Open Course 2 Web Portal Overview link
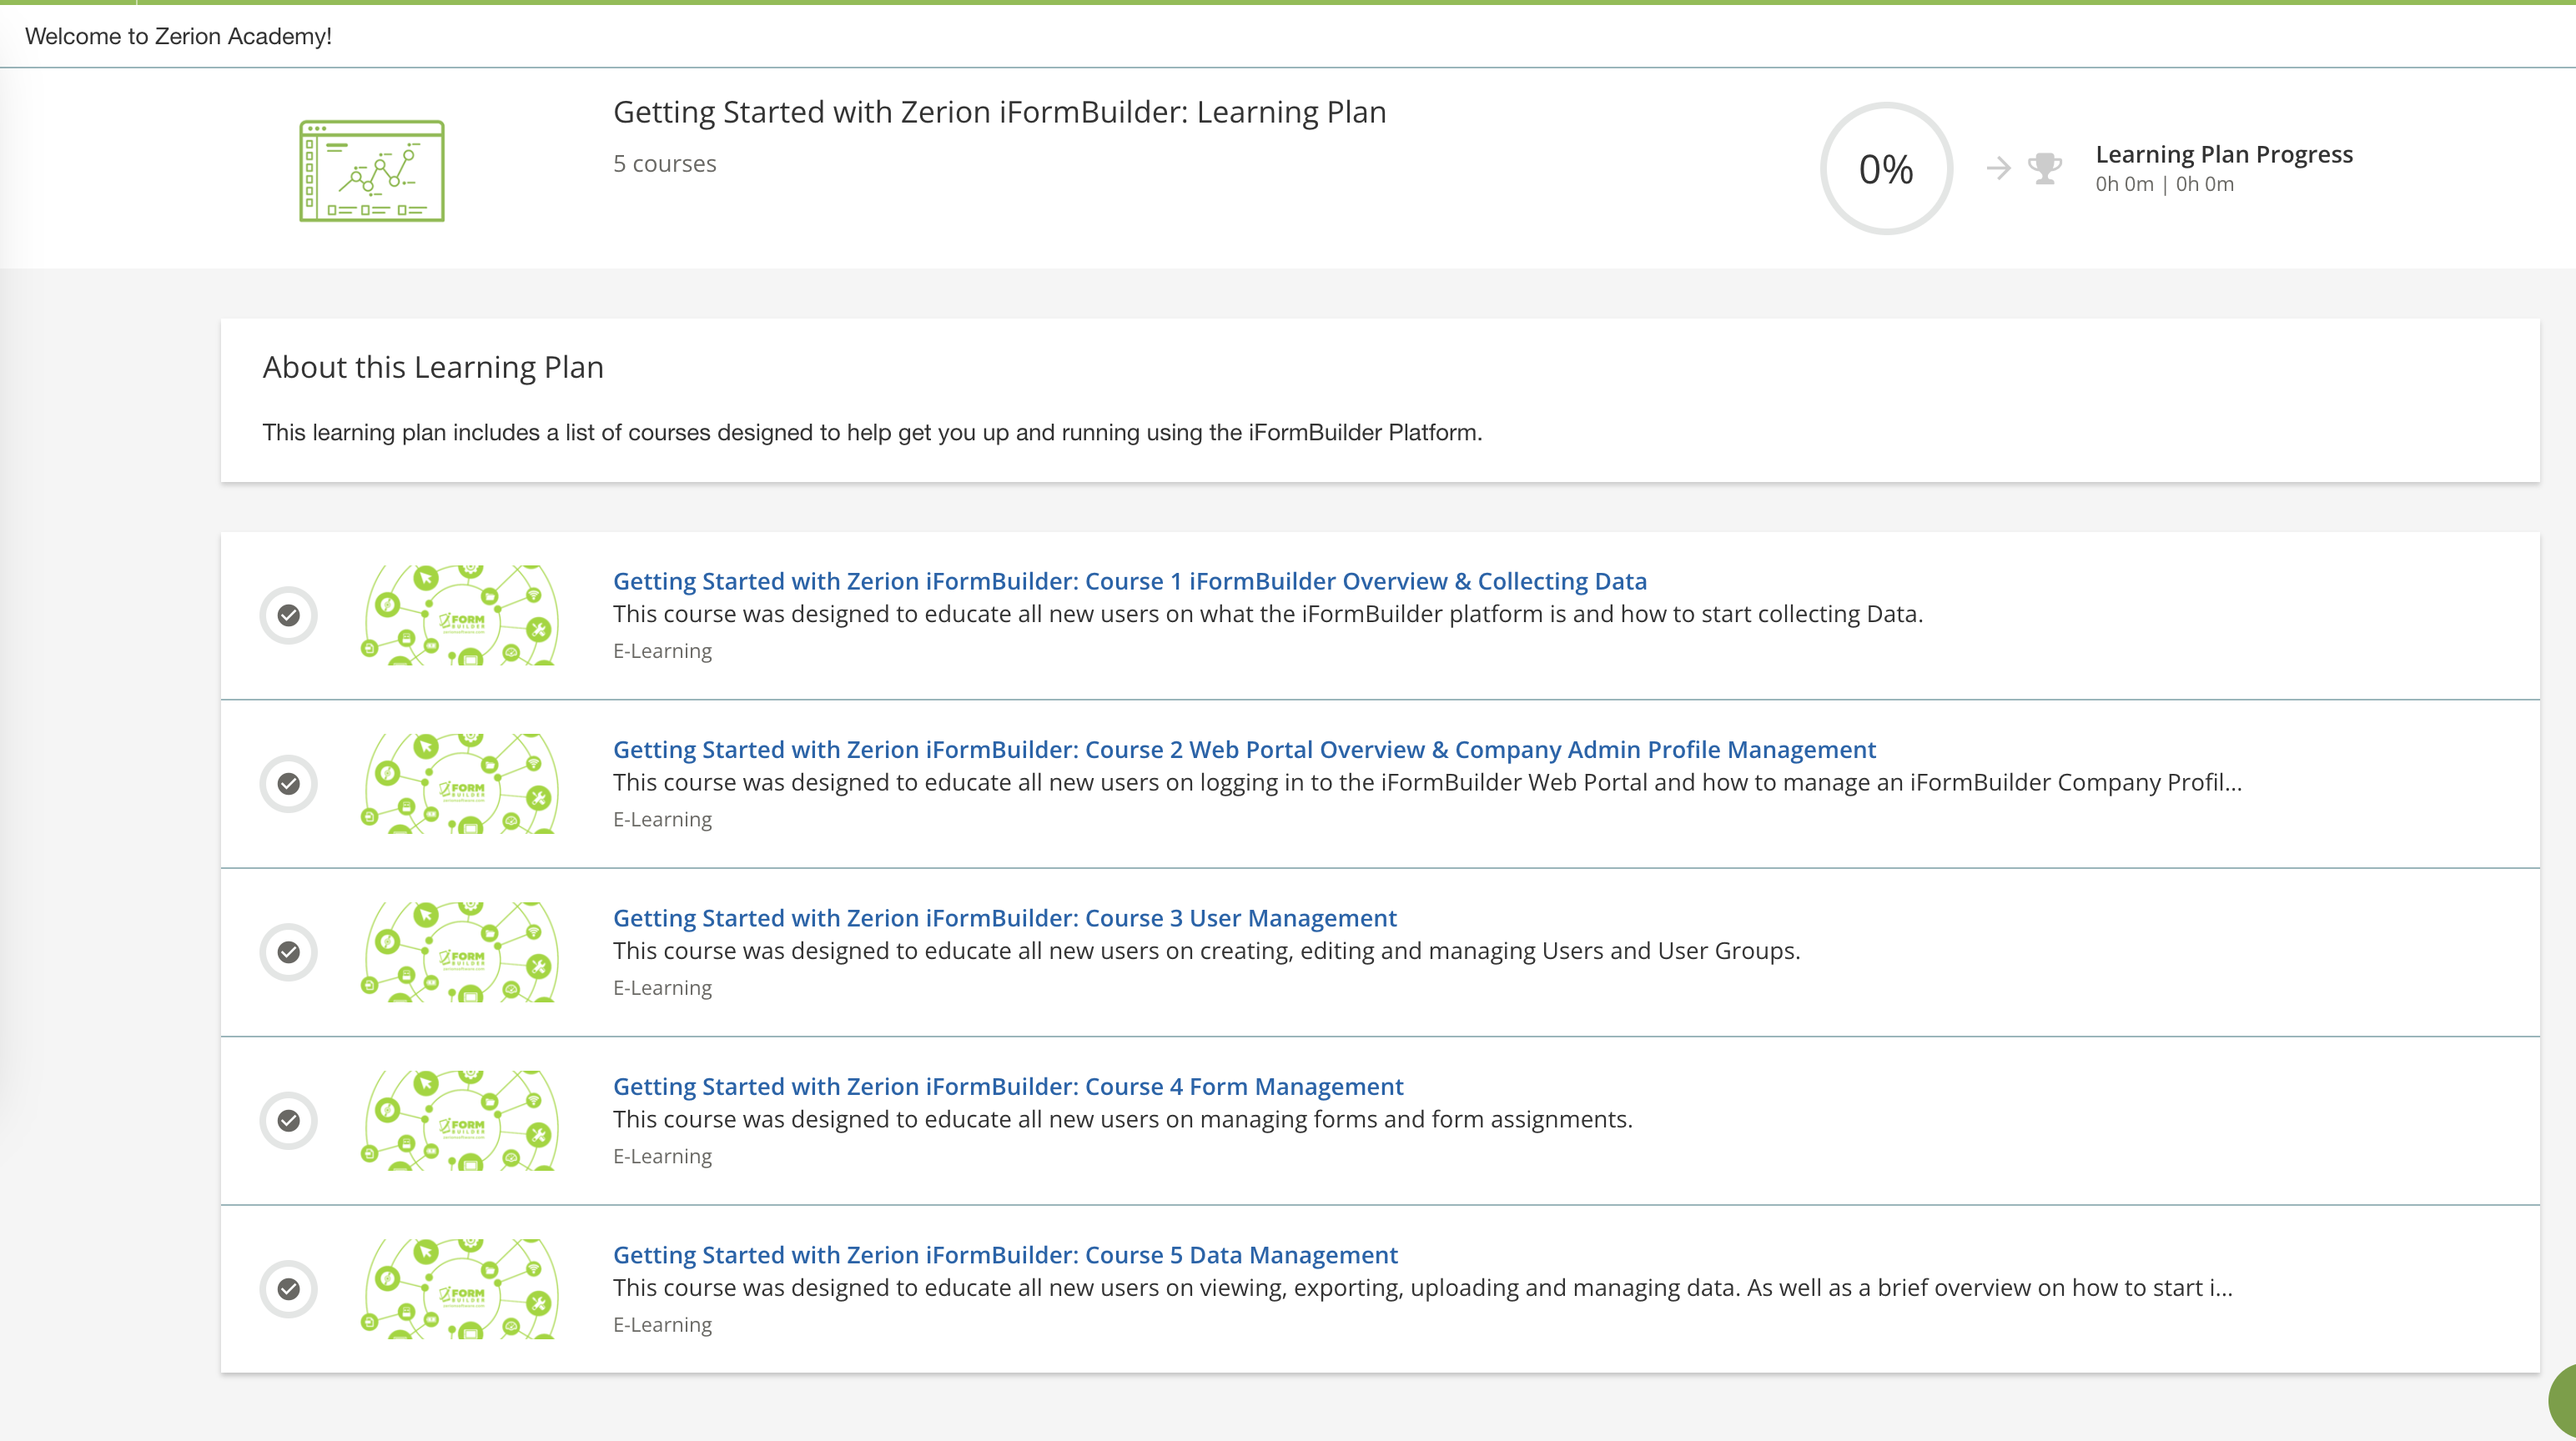 1244,749
